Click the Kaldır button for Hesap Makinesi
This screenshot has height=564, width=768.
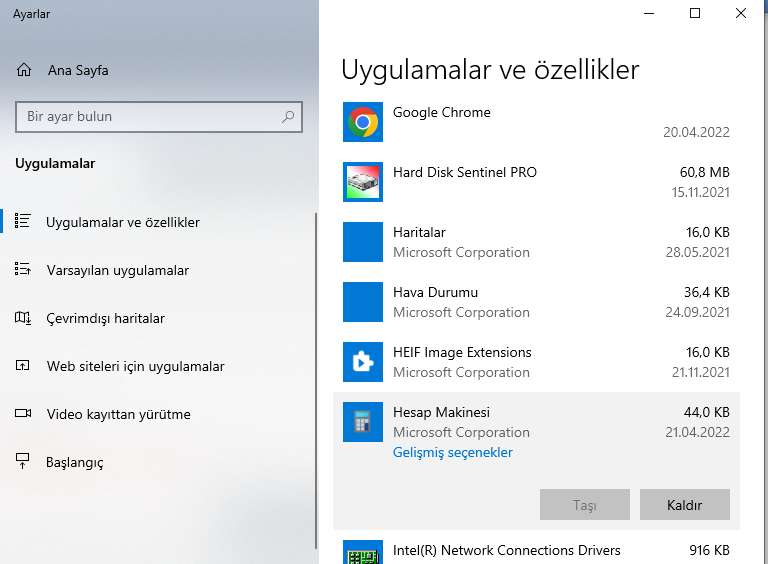(685, 504)
